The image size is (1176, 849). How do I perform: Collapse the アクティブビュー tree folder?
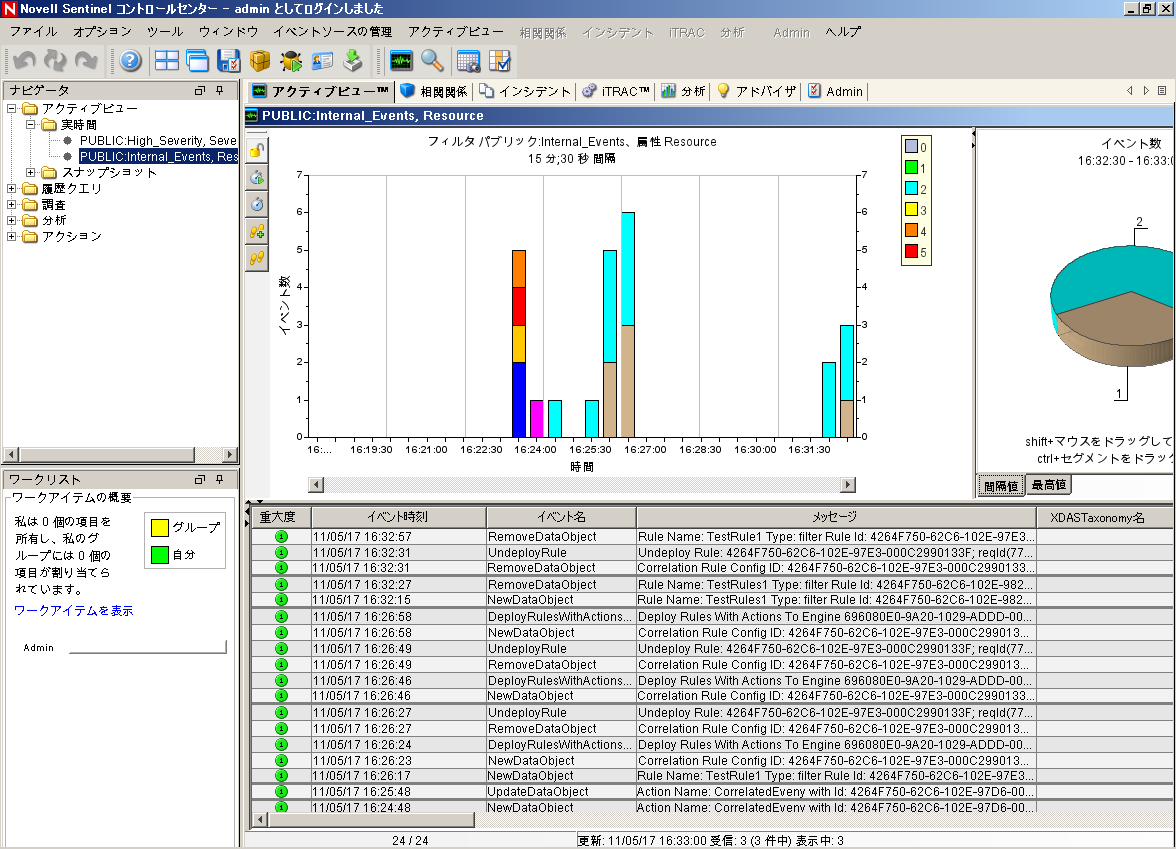point(12,108)
